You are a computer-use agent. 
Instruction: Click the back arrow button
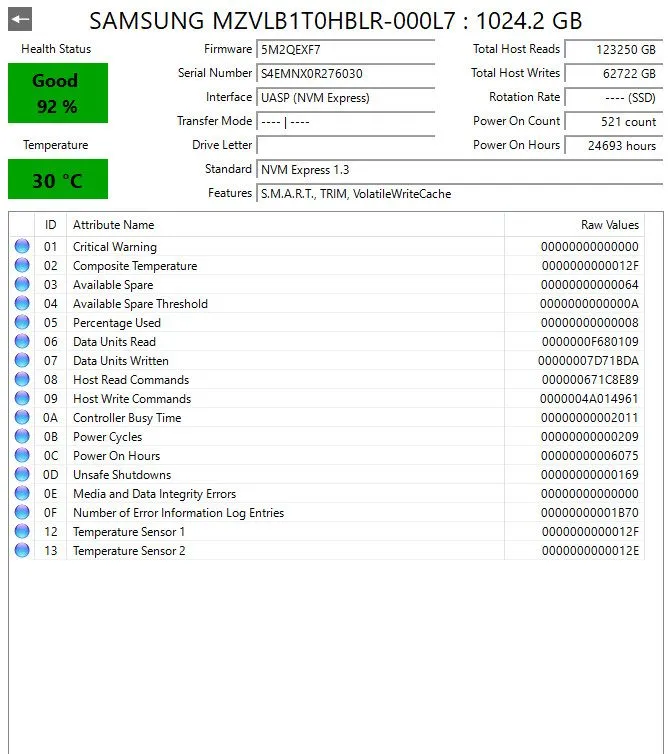20,19
